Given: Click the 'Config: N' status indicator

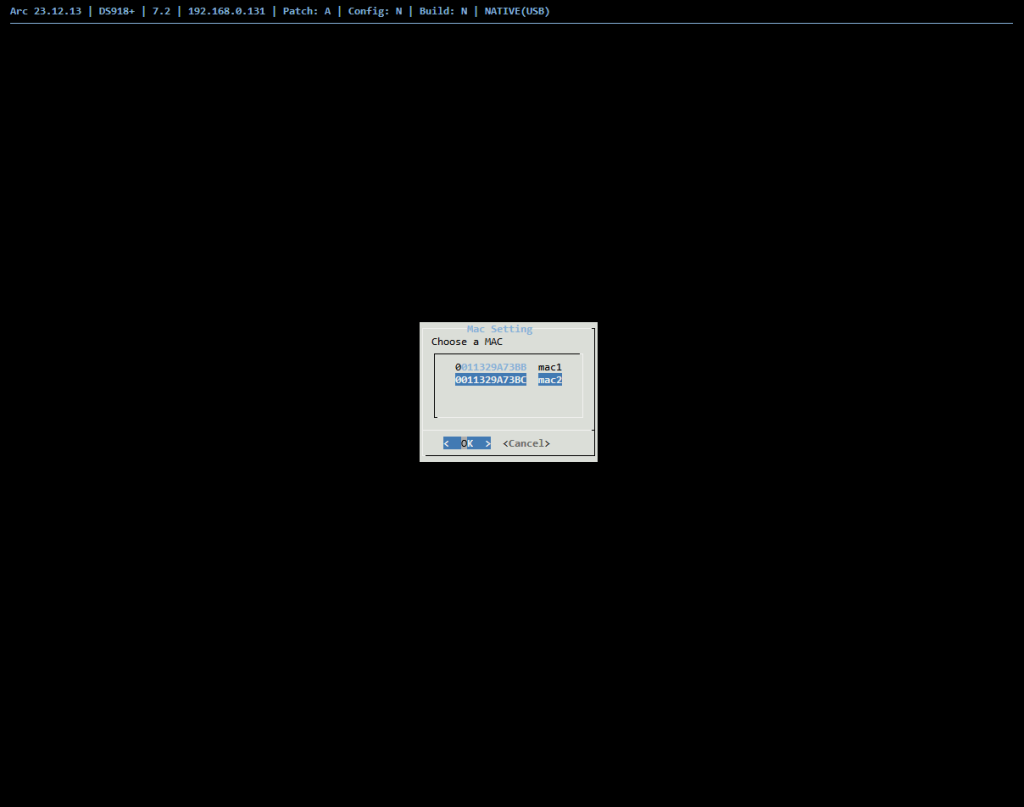Looking at the screenshot, I should coord(375,11).
